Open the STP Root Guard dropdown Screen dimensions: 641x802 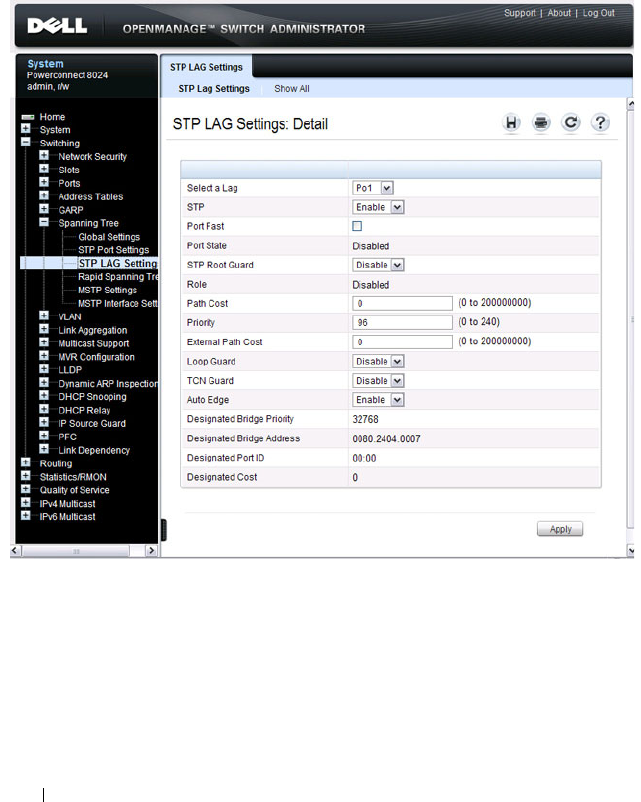[378, 265]
